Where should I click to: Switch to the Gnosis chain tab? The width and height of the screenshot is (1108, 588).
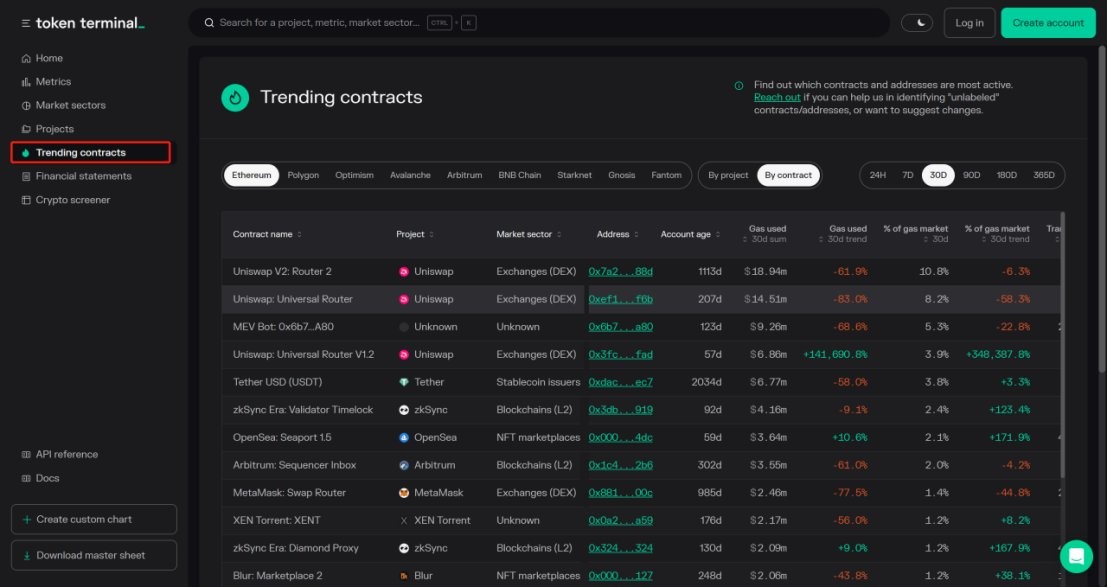(622, 175)
